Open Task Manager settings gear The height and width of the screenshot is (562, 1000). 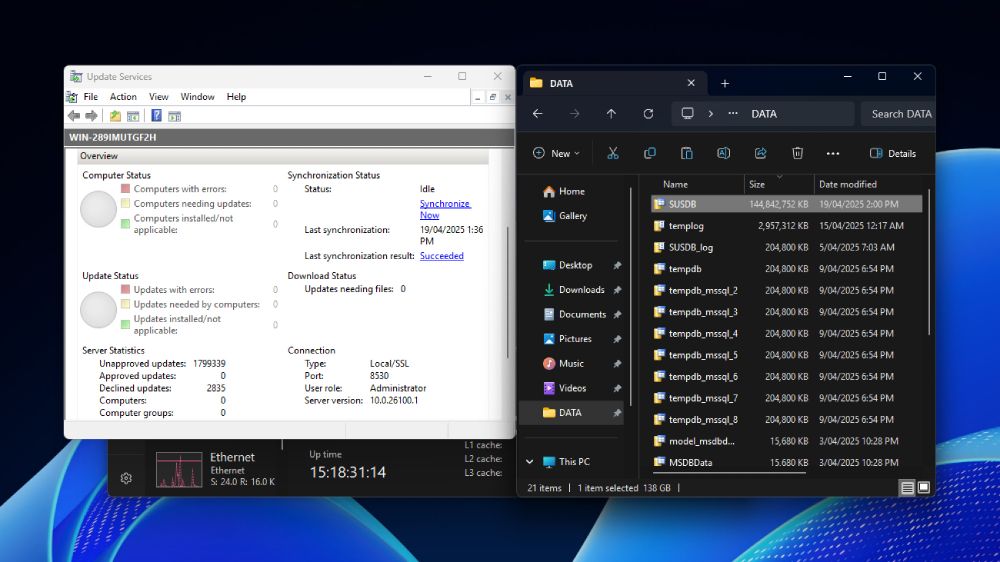click(126, 478)
